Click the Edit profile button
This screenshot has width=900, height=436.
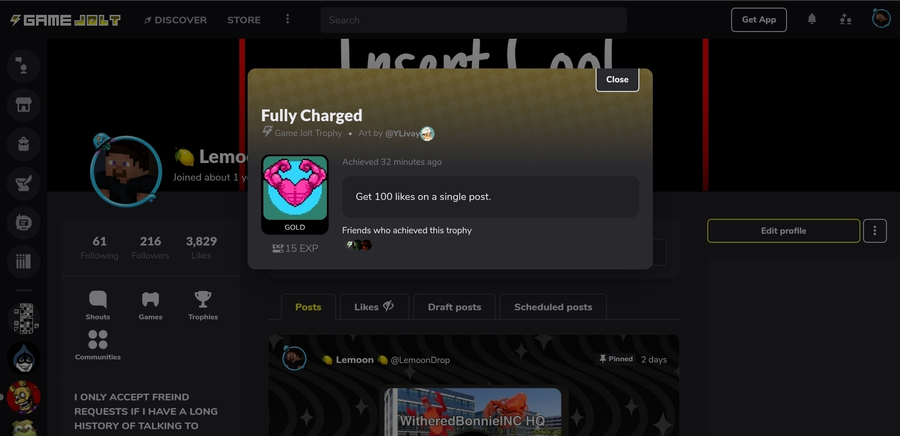point(783,231)
